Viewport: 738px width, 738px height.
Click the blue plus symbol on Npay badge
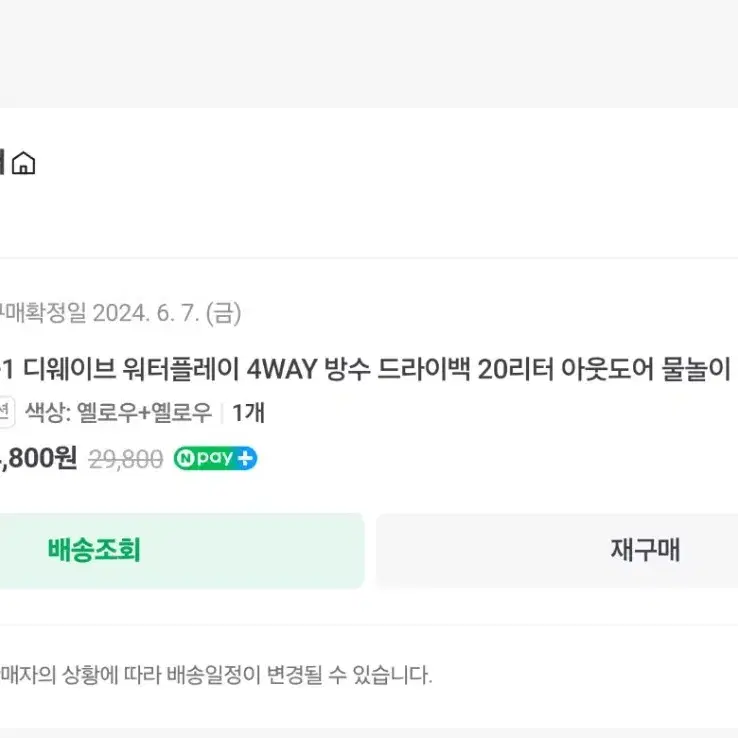[245, 458]
